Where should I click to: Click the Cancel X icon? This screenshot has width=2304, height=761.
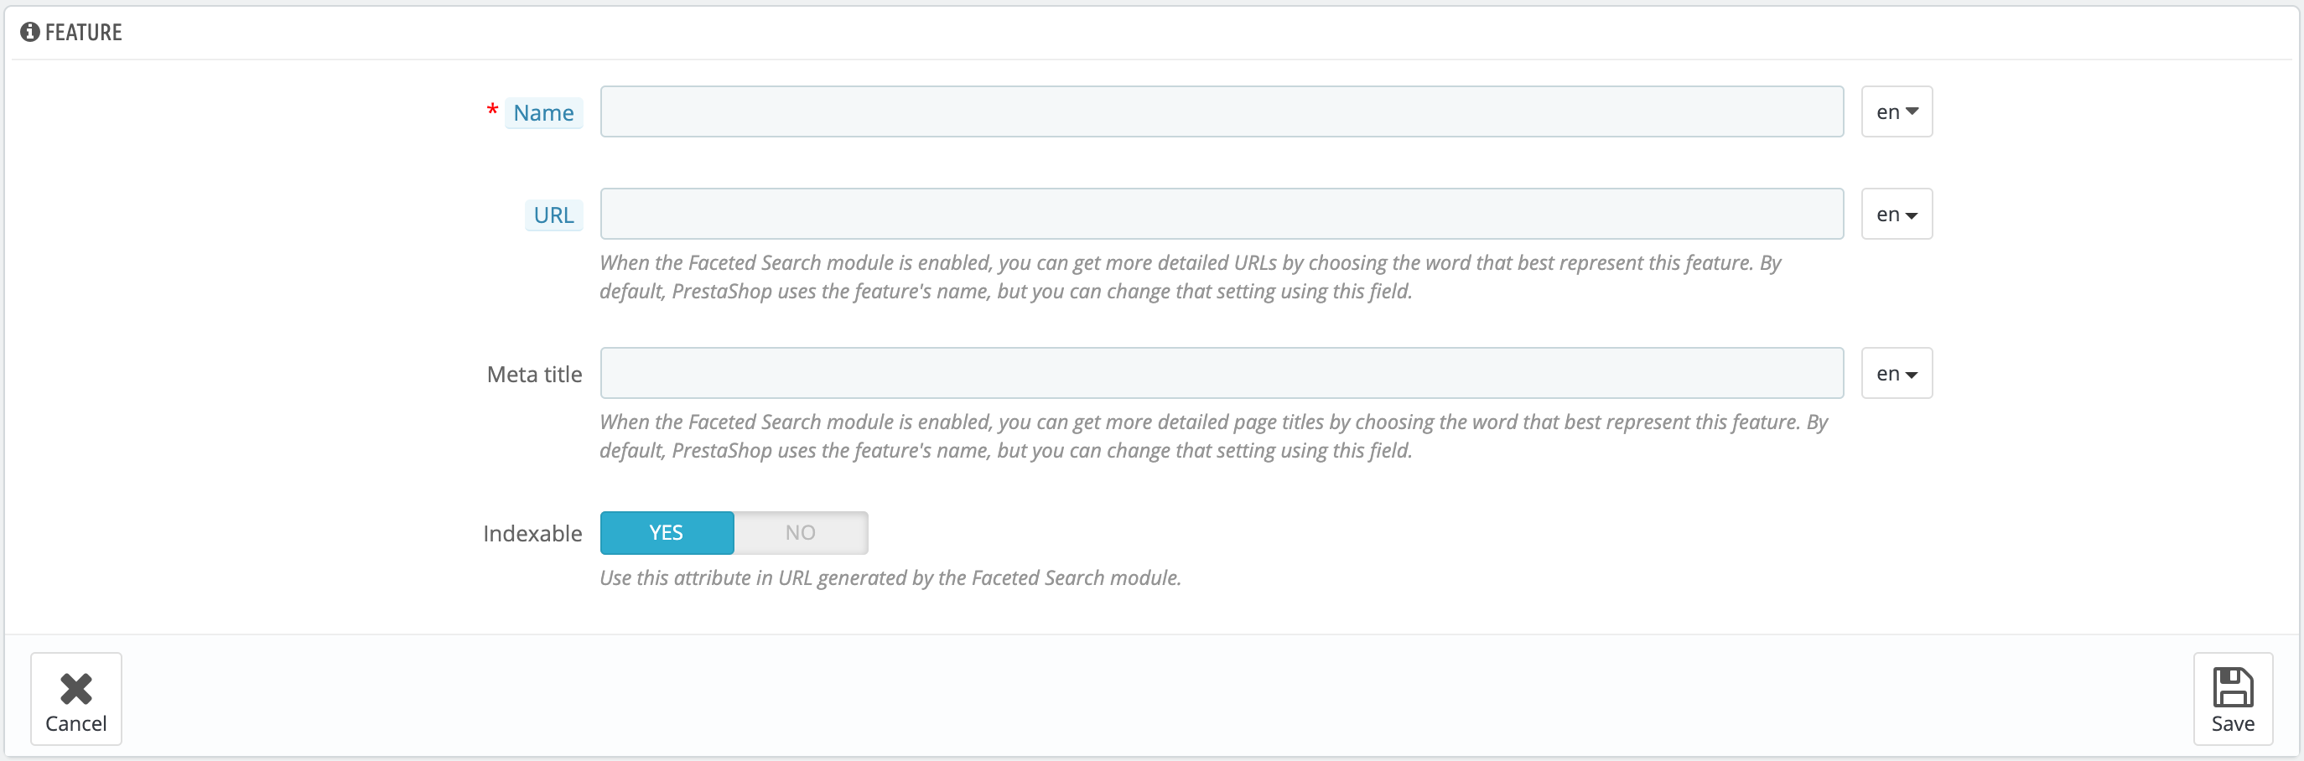[76, 688]
